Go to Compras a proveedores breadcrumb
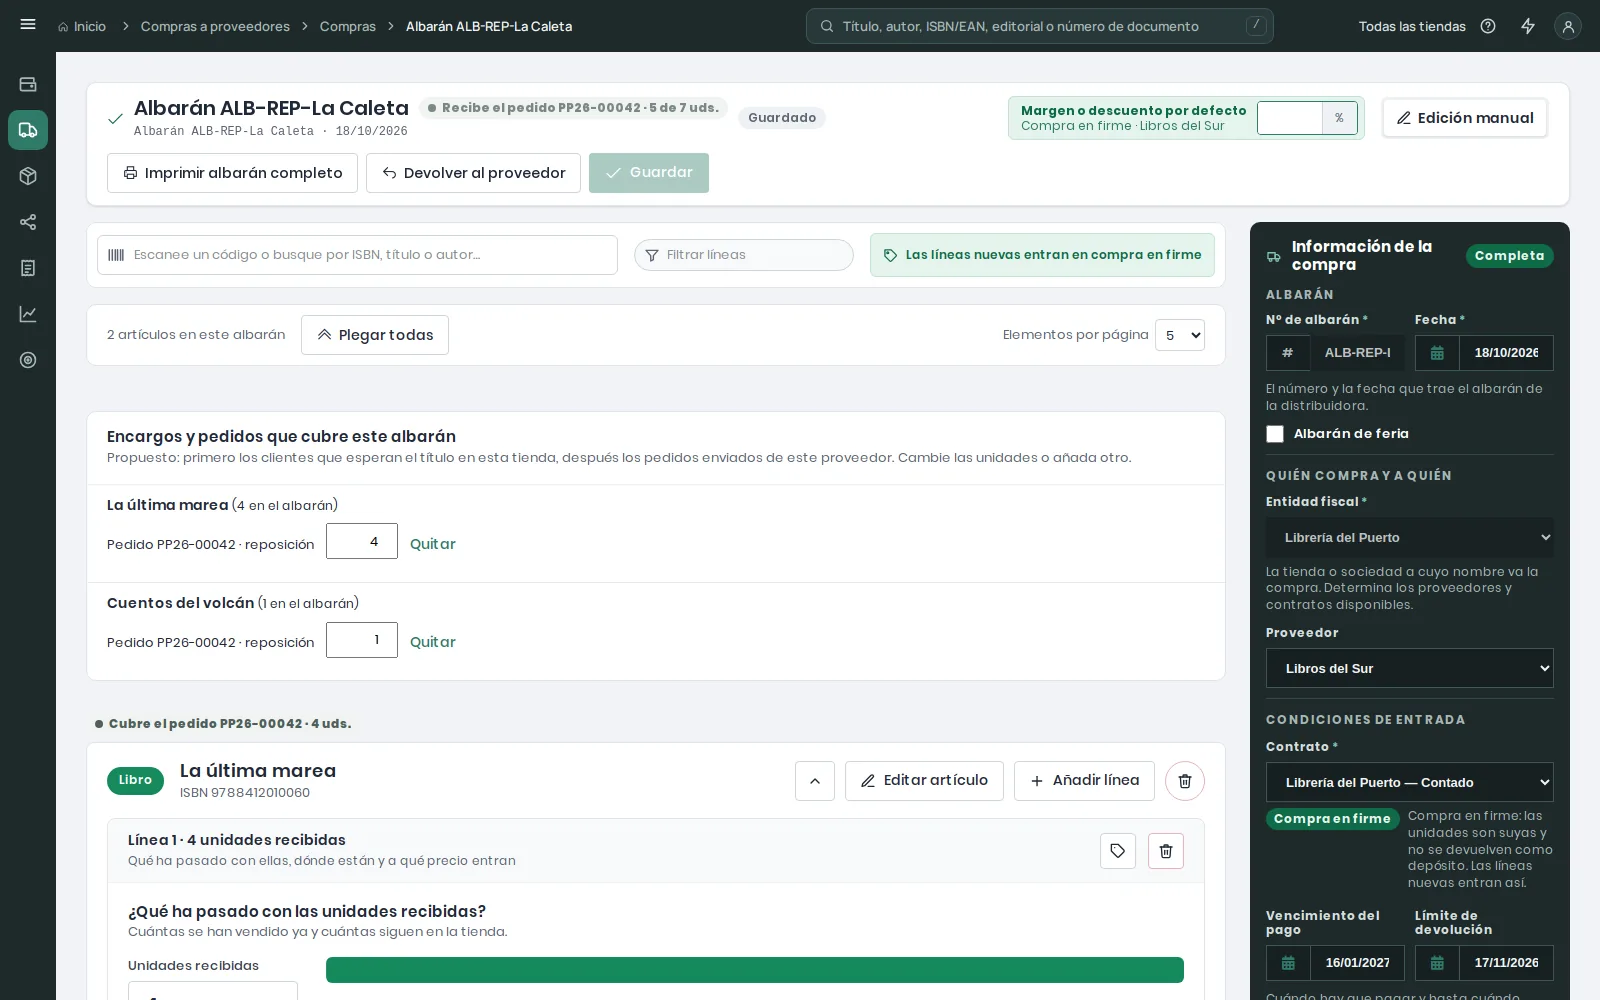Screen dimensions: 1600x1000 pos(215,26)
